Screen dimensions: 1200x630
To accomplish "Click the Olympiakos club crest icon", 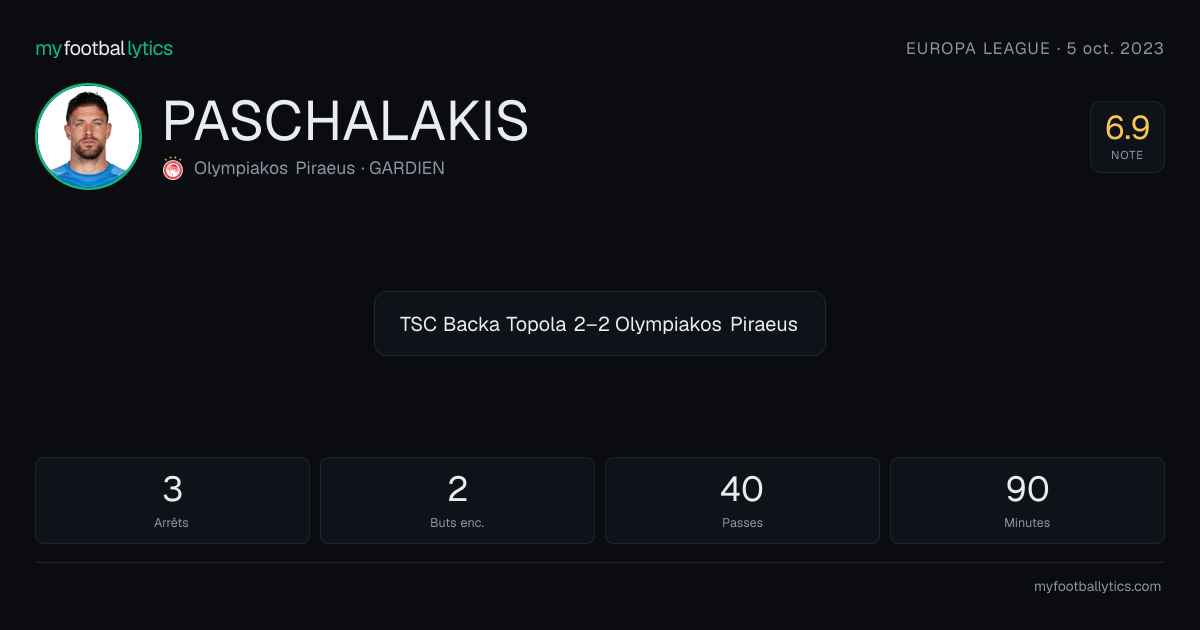I will pyautogui.click(x=173, y=168).
